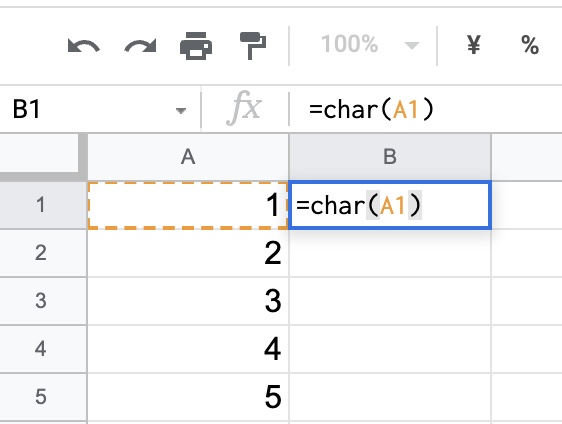
Task: Click cell A4 containing 4
Action: coord(188,348)
